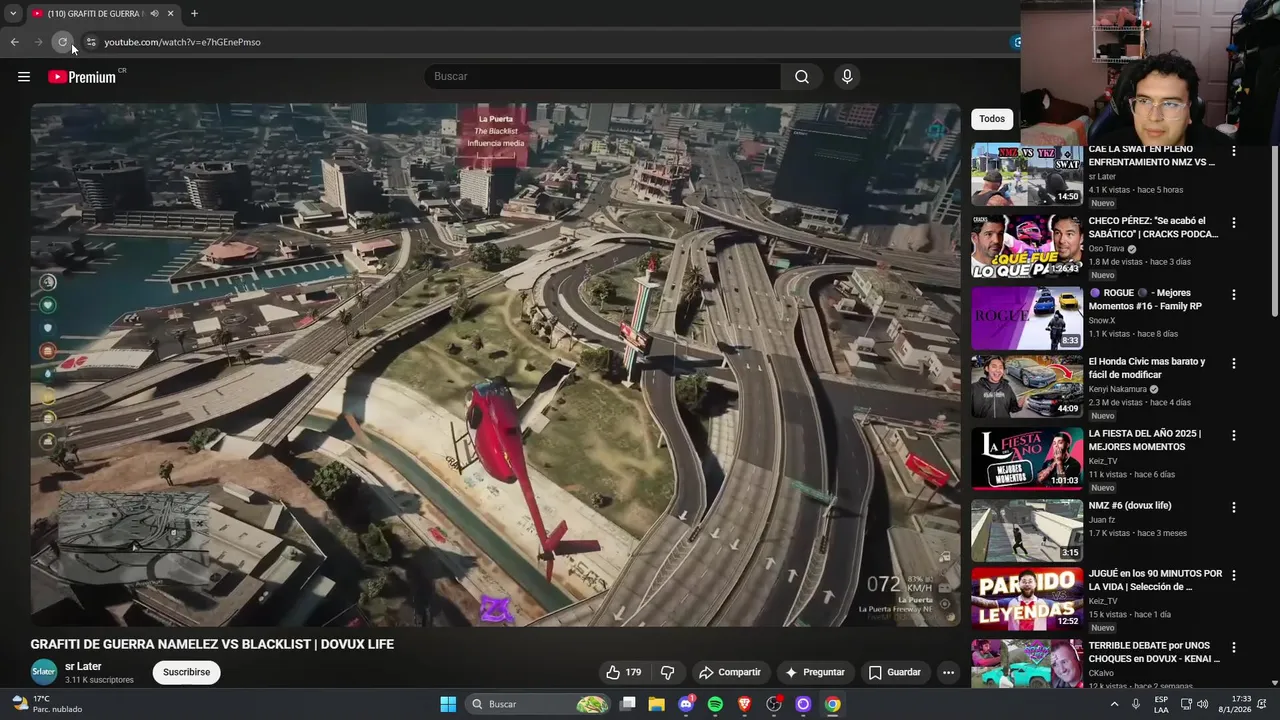The image size is (1280, 720).
Task: Switch ESP LAA keyboard language
Action: point(1161,704)
